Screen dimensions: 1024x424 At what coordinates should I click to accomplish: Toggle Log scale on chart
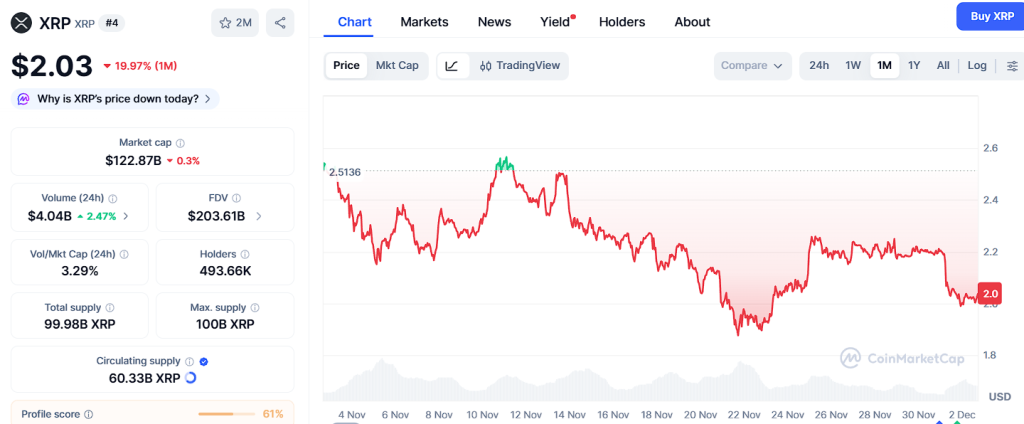(x=977, y=66)
